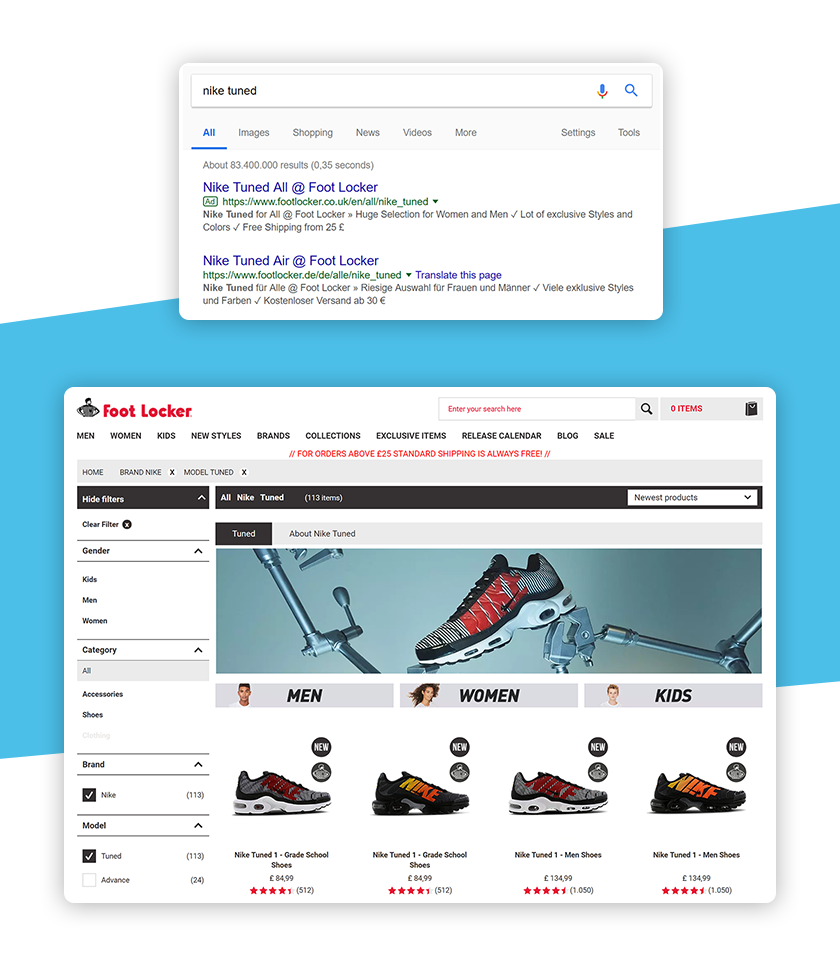Click the Foot Locker search magnifier icon
This screenshot has height=964, width=840.
click(x=646, y=409)
